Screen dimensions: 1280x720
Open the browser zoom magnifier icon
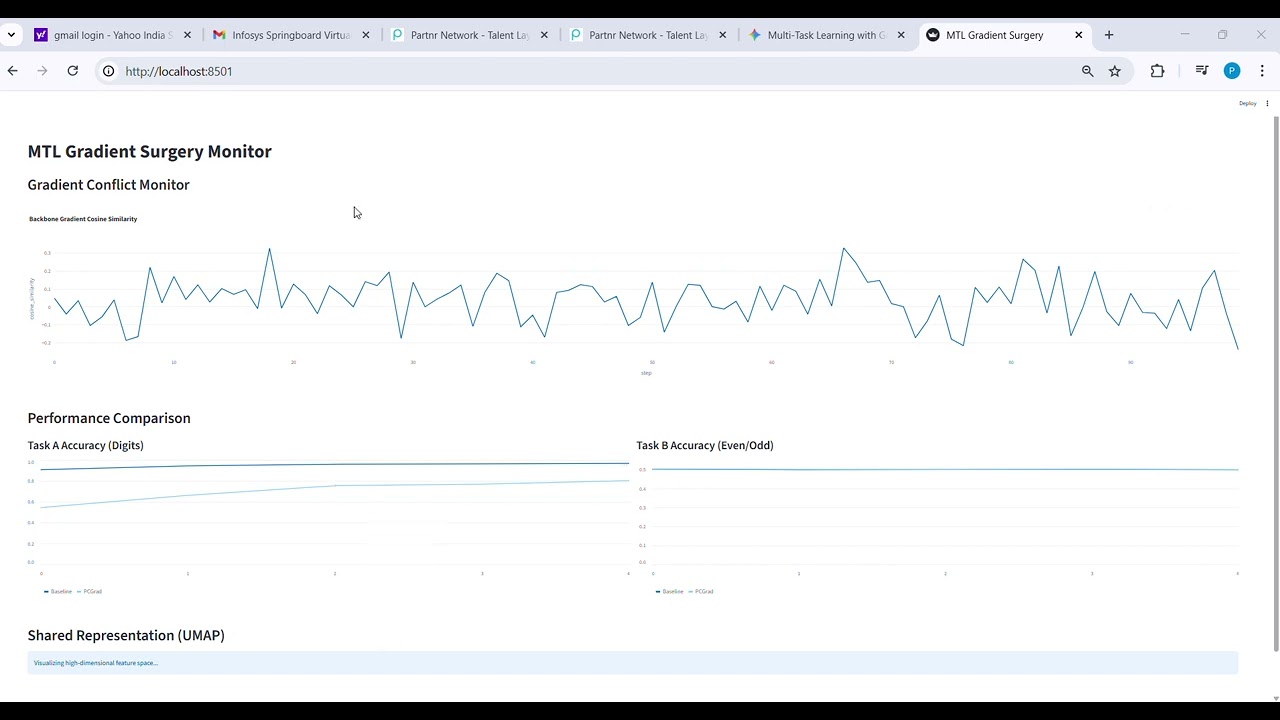1087,71
